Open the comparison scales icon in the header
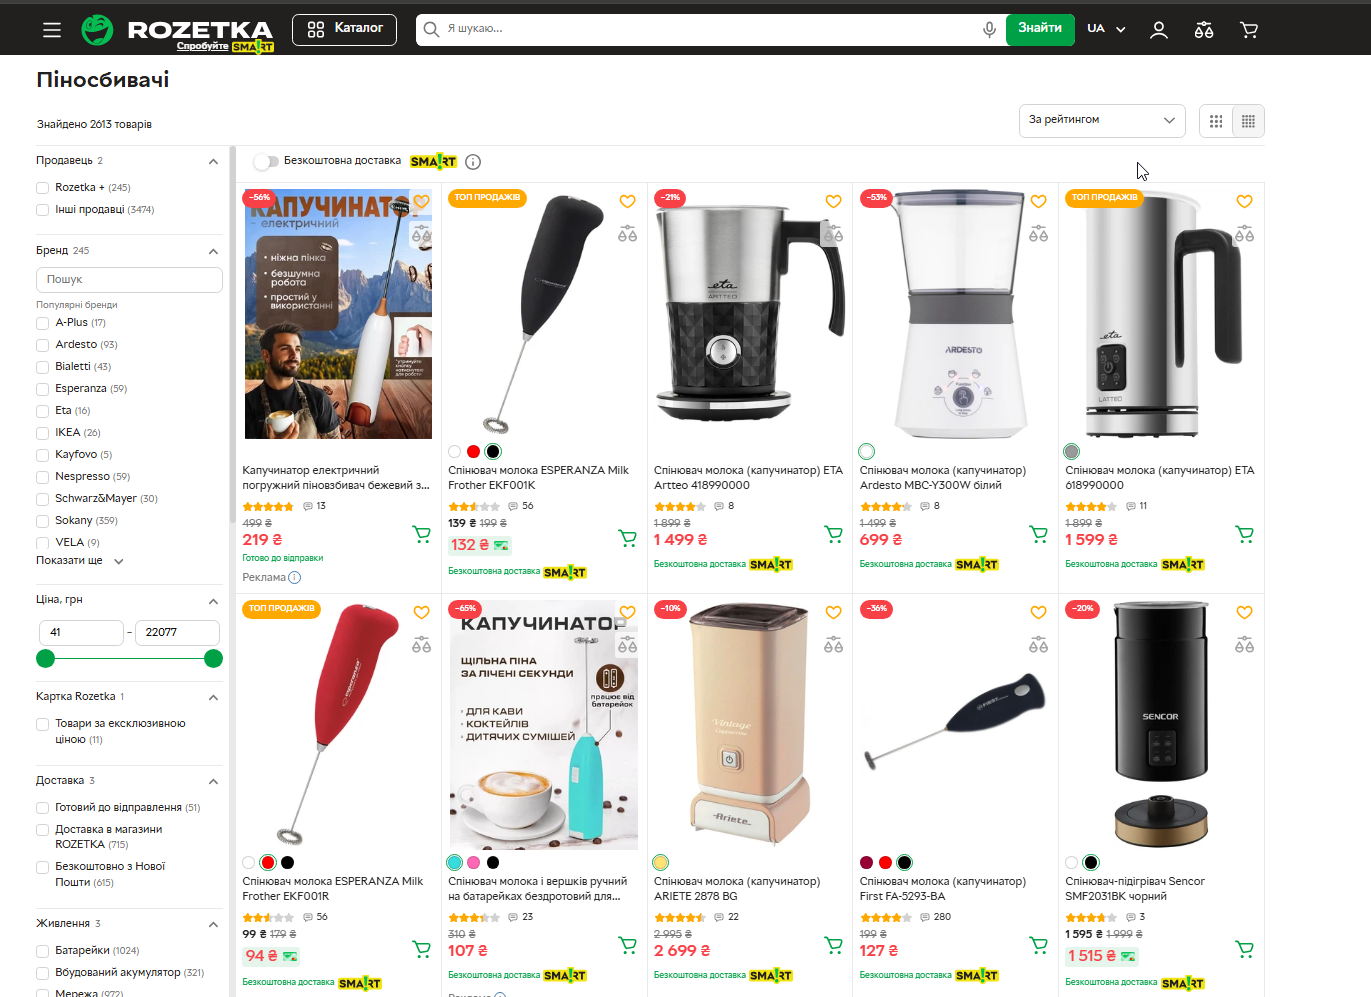The height and width of the screenshot is (997, 1371). point(1204,30)
